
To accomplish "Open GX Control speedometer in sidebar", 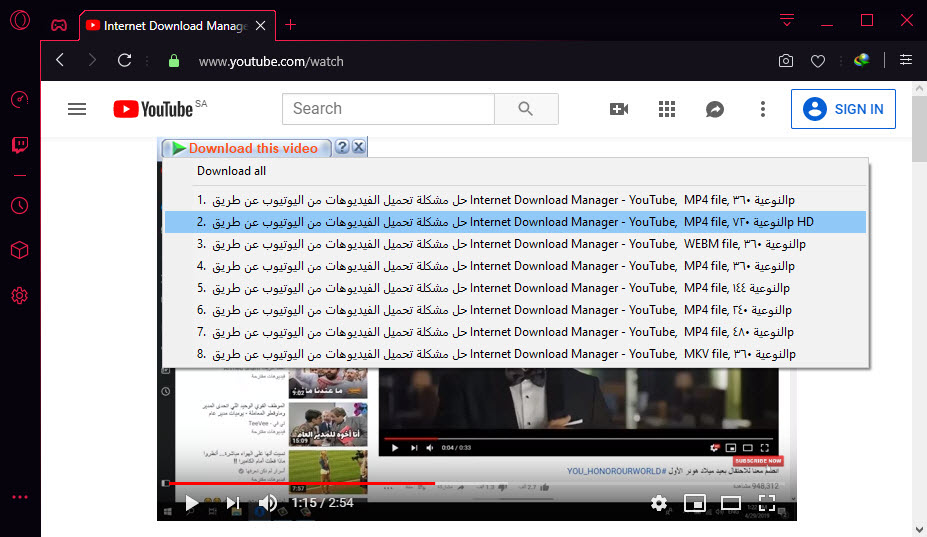I will (x=20, y=99).
